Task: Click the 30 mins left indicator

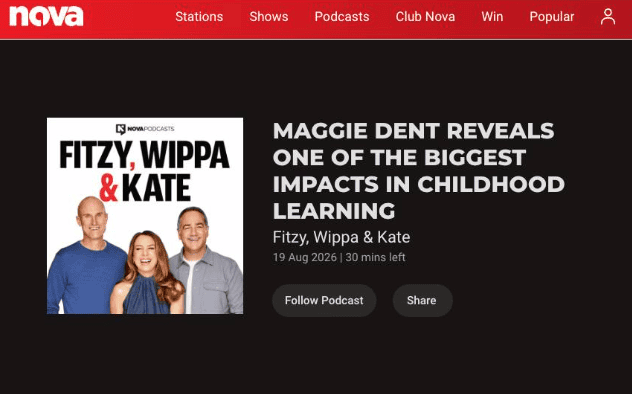Action: pyautogui.click(x=375, y=257)
